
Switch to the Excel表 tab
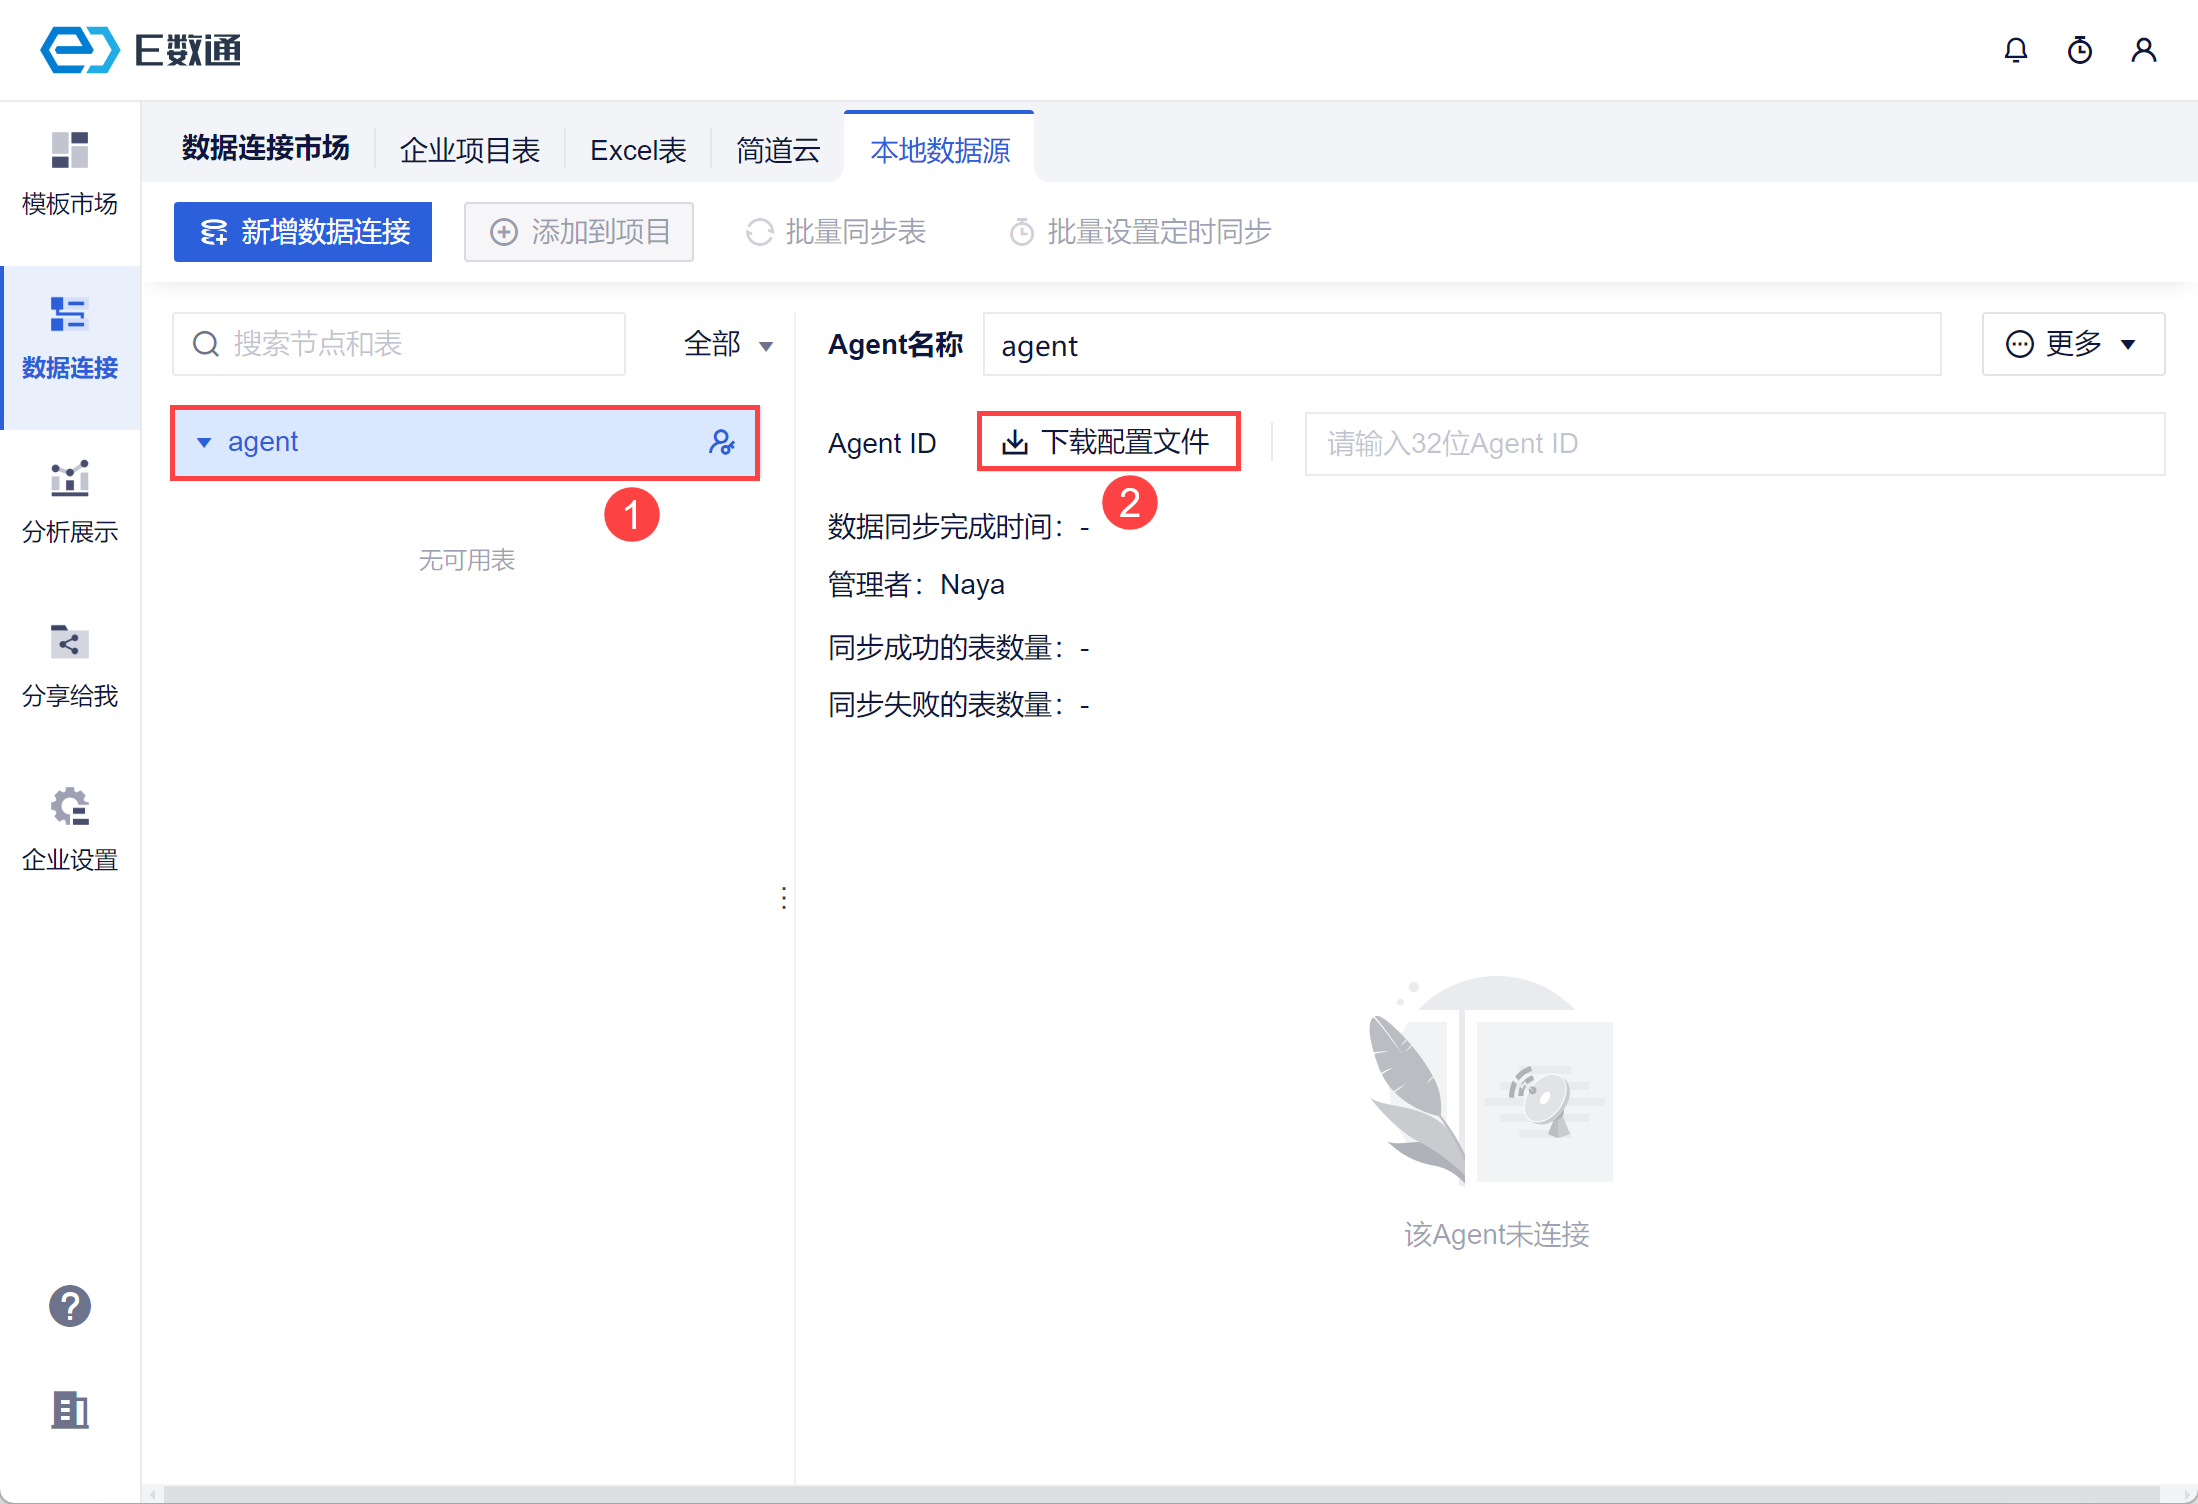pos(638,150)
